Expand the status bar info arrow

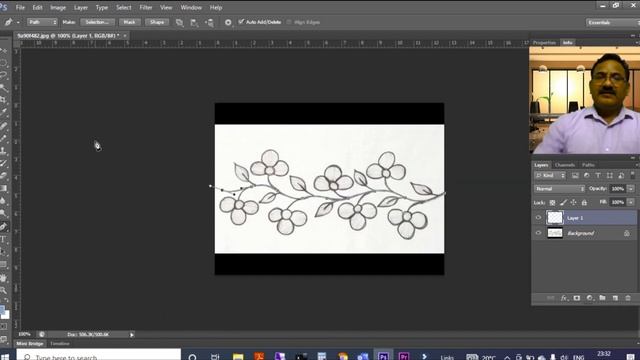coord(132,335)
